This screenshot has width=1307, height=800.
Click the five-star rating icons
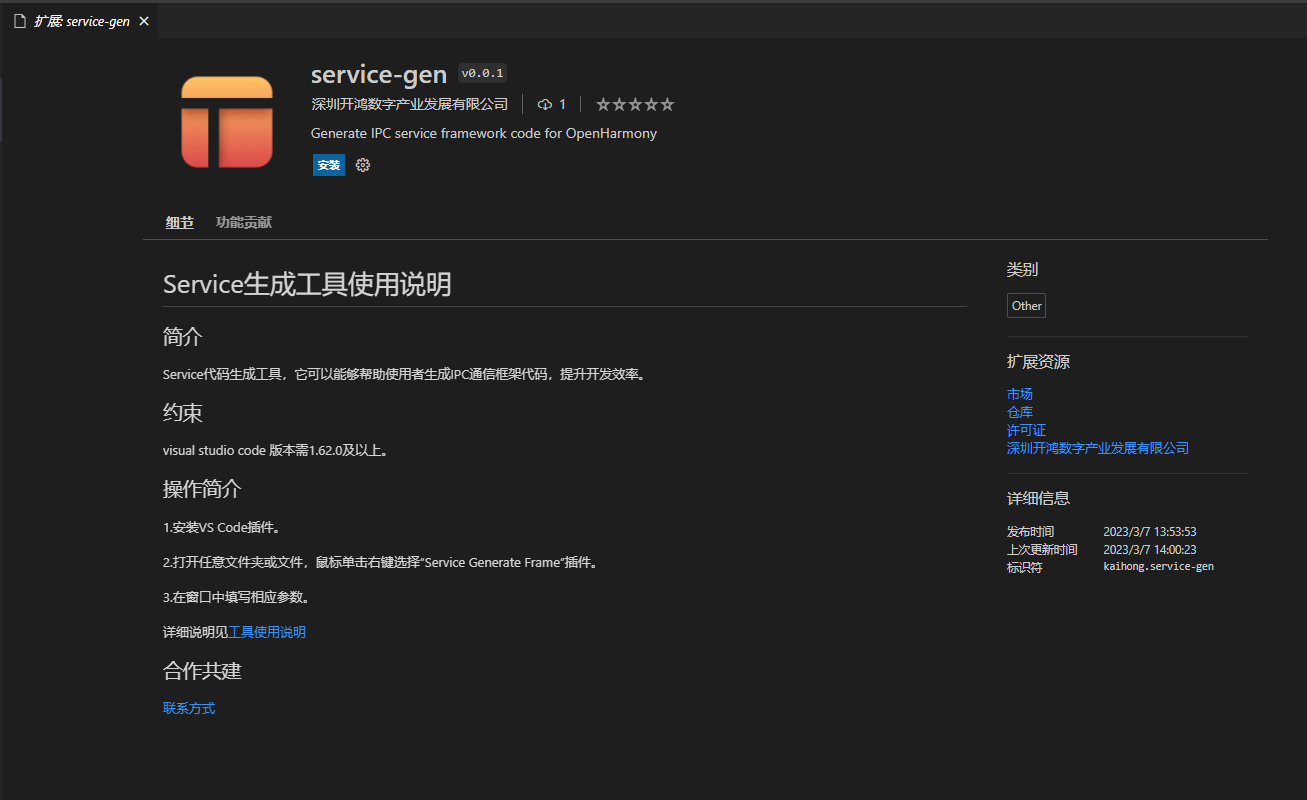635,104
